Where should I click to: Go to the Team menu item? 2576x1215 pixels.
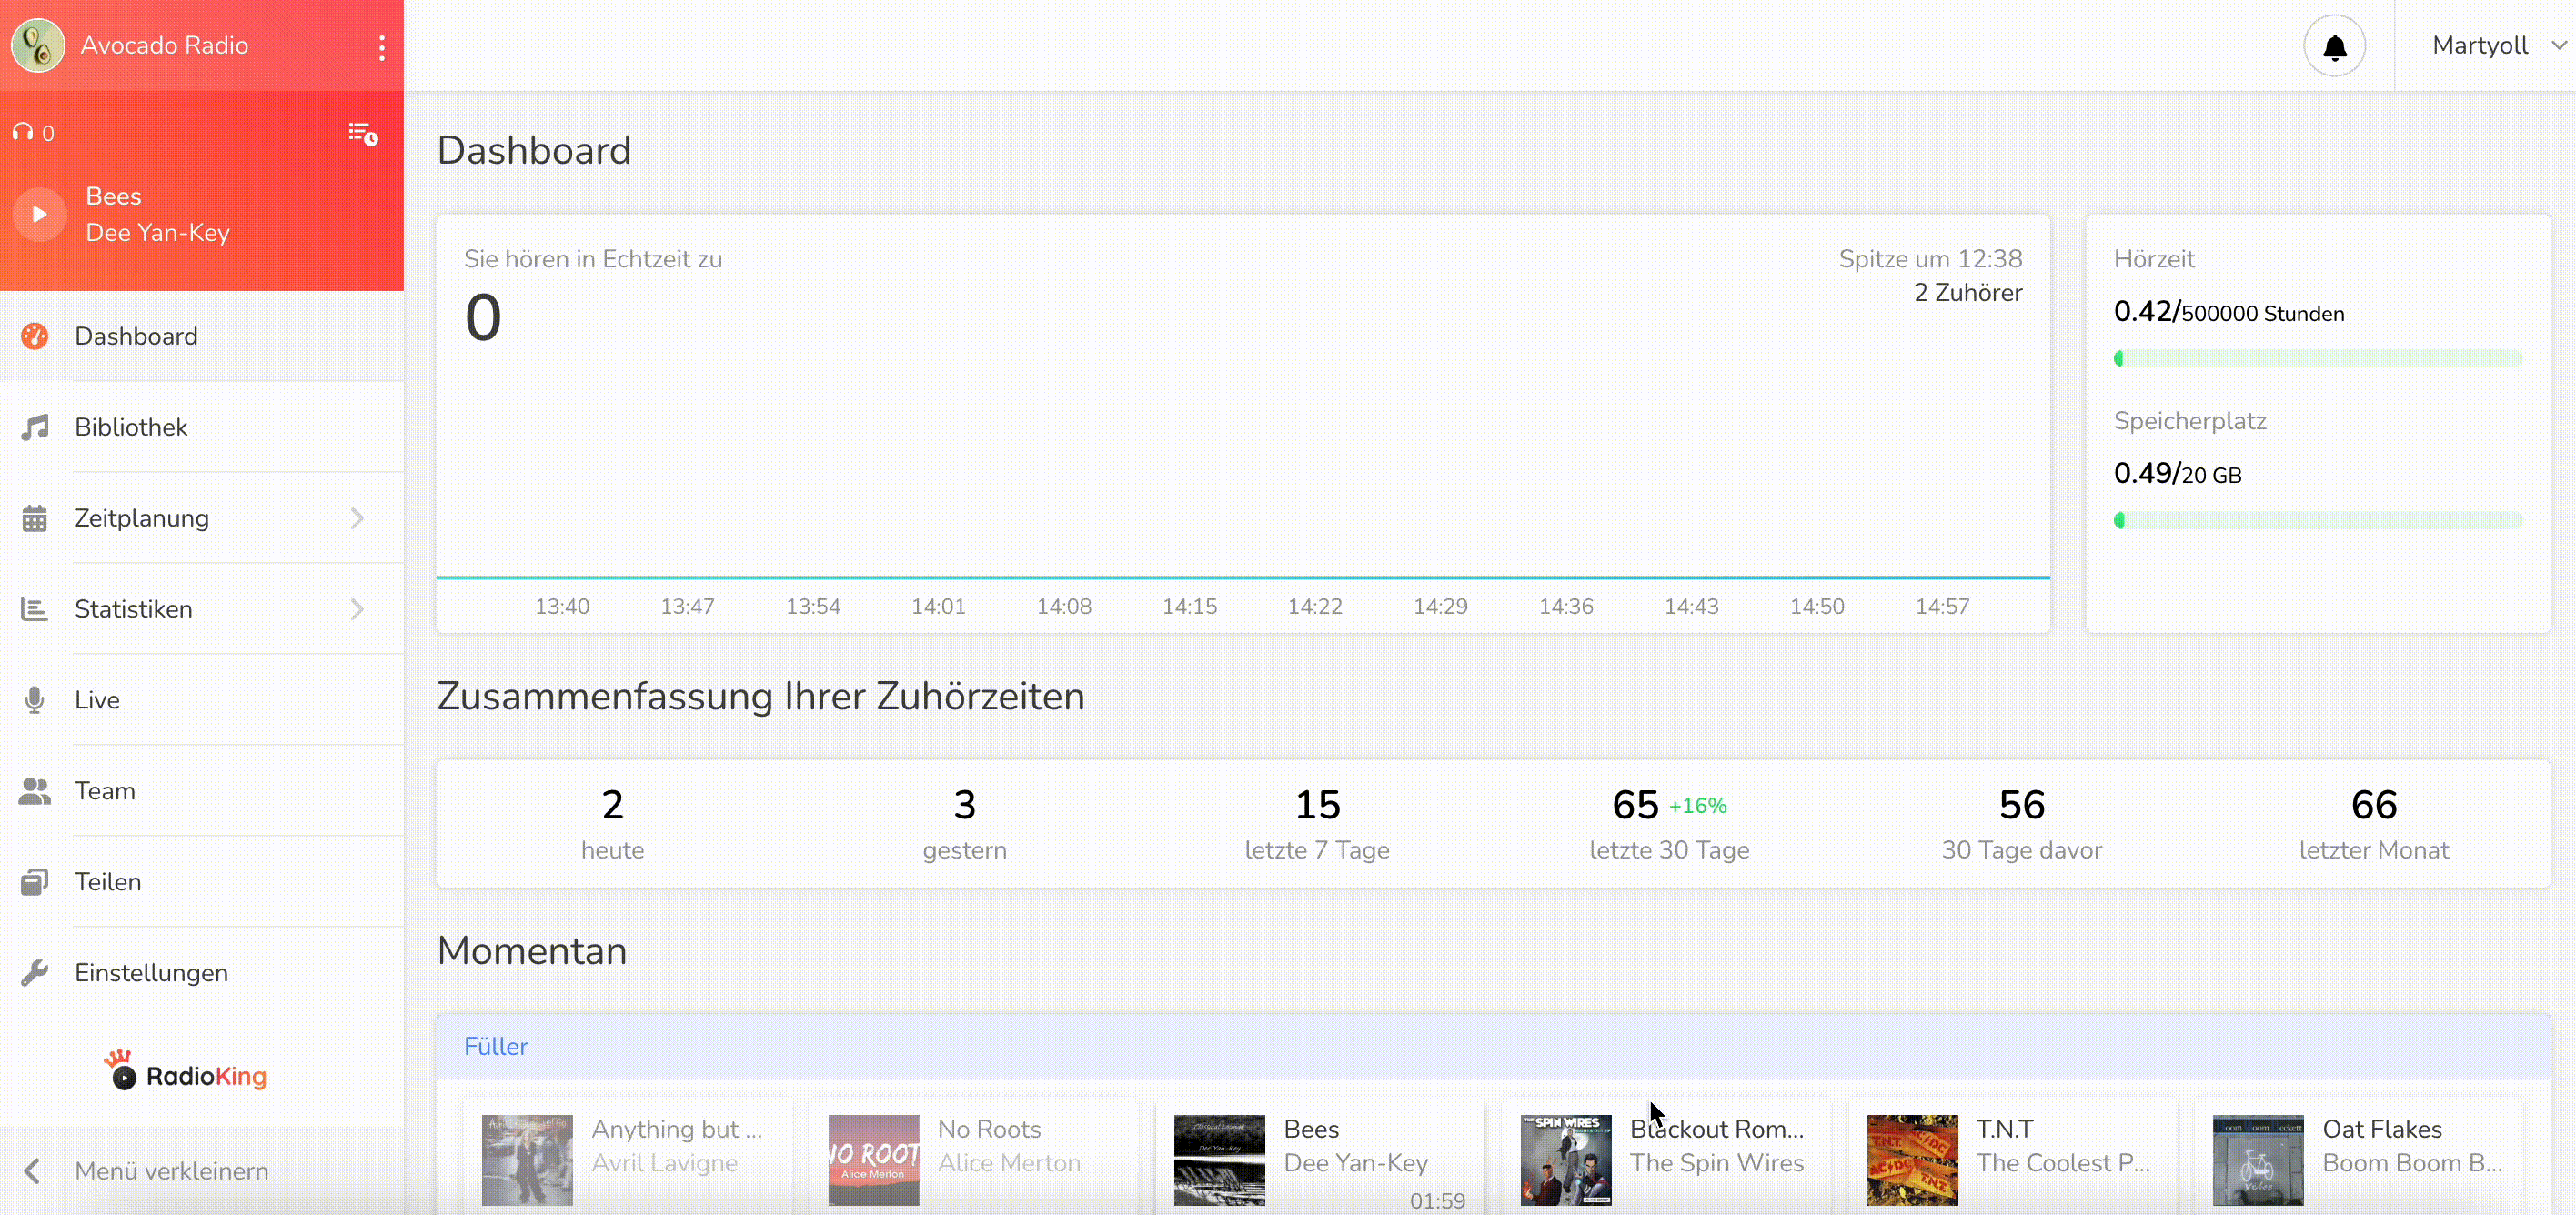(105, 791)
